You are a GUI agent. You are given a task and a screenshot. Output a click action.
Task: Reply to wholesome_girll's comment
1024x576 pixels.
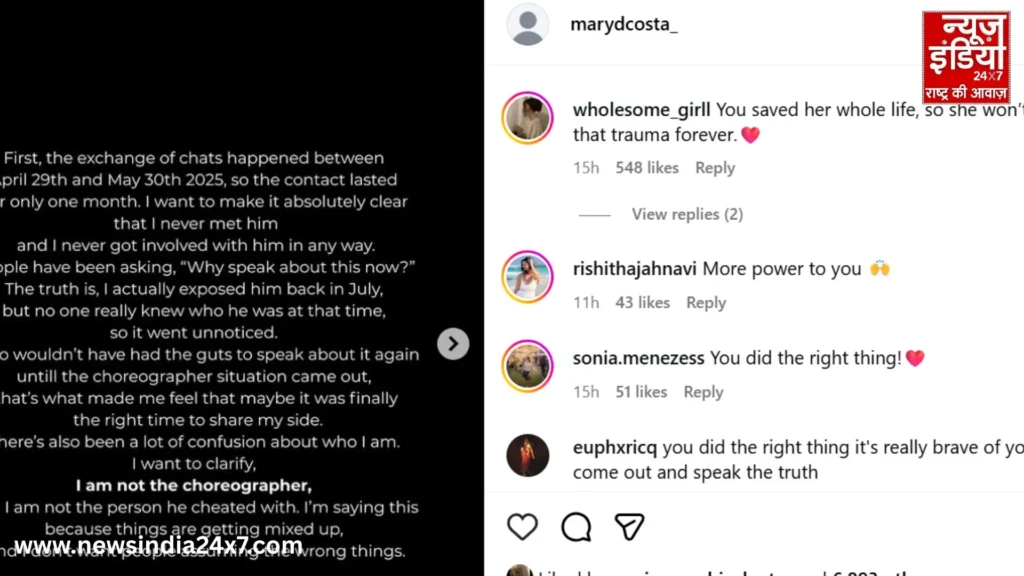[714, 168]
